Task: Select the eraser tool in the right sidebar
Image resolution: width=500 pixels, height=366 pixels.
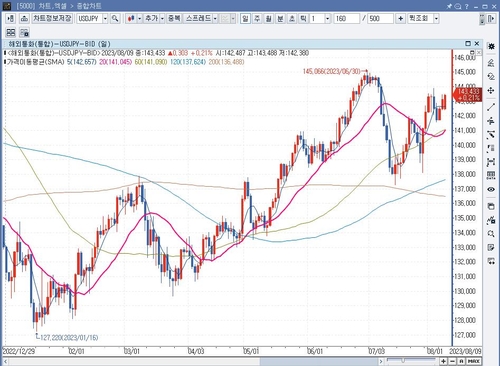Action: (x=491, y=77)
